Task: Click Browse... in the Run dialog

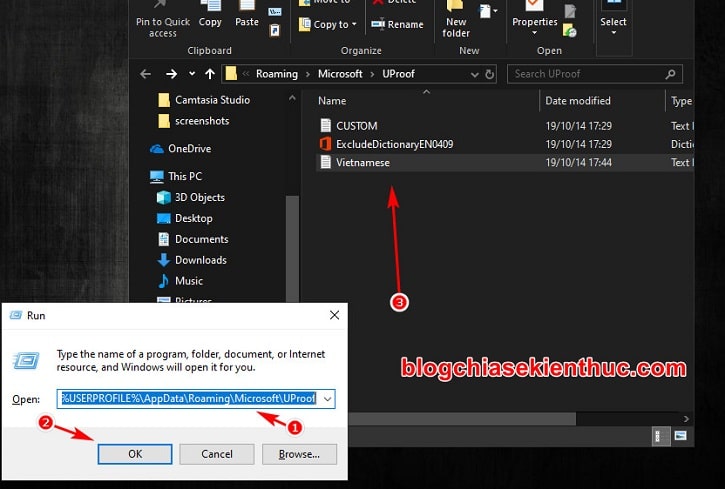Action: click(x=299, y=454)
